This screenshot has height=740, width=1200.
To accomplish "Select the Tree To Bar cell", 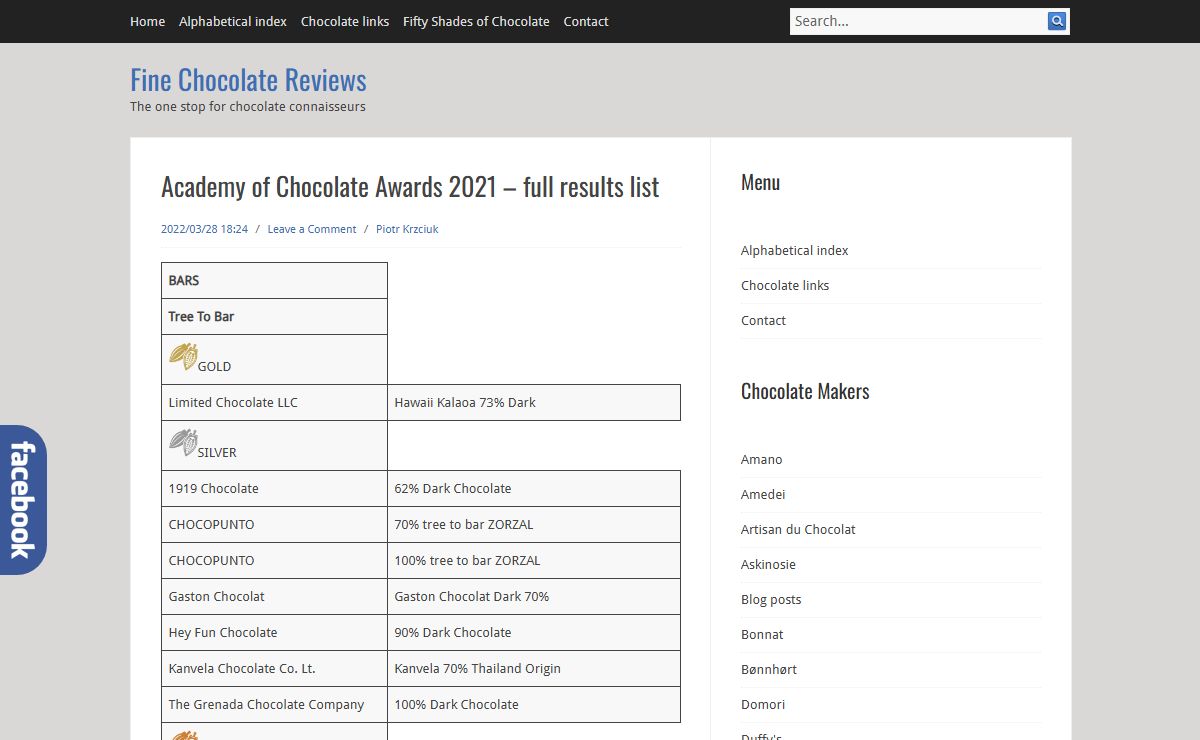I will click(x=274, y=317).
